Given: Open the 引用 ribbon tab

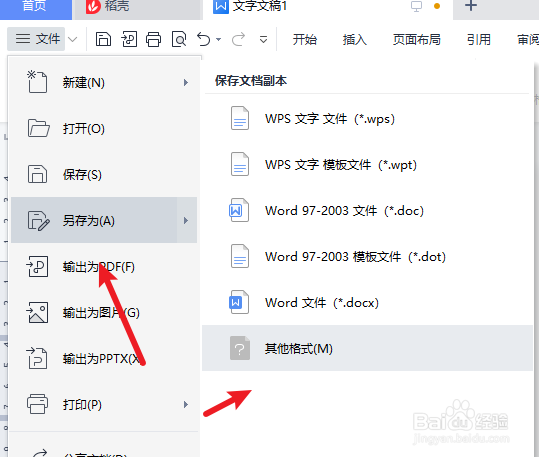Looking at the screenshot, I should pyautogui.click(x=478, y=40).
